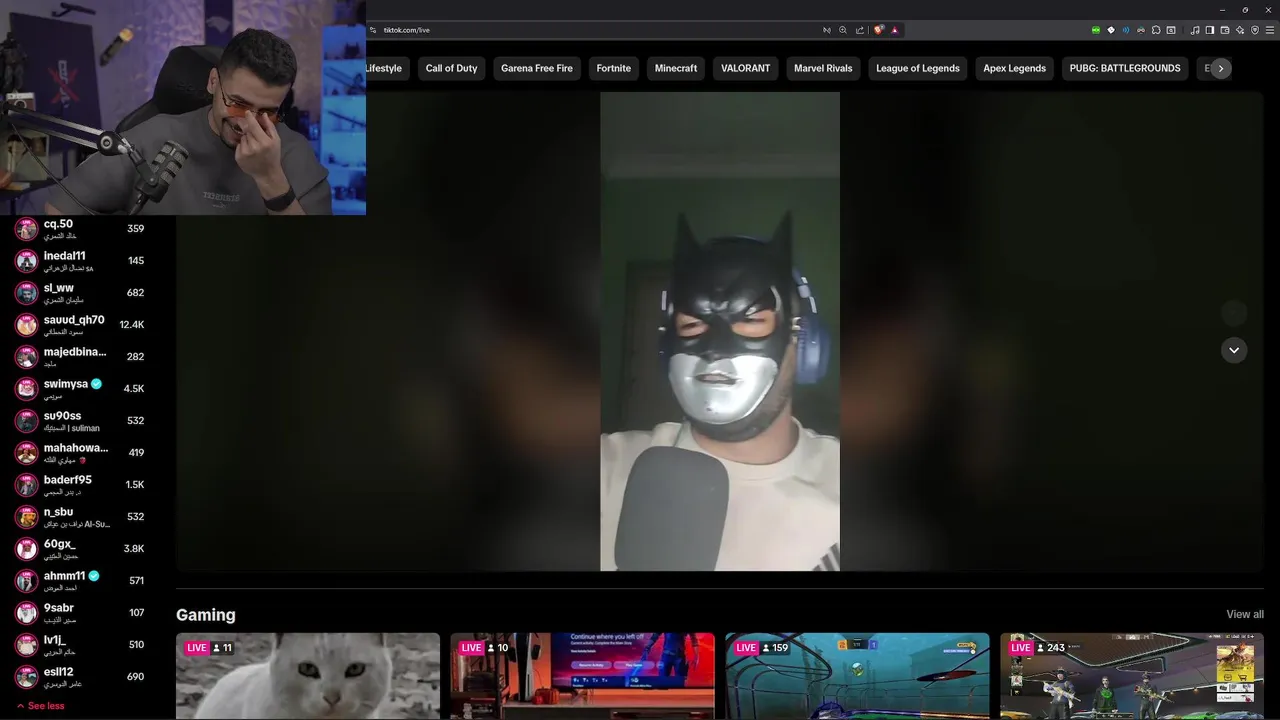The image size is (1280, 720).
Task: Click majedbina's profile avatar
Action: tap(26, 357)
